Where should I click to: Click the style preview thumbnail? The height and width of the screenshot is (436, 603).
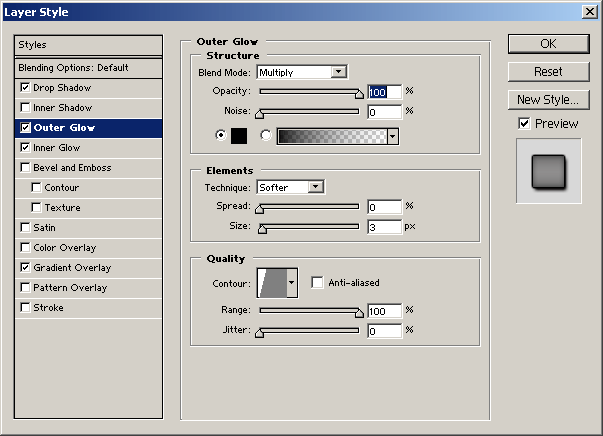pyautogui.click(x=549, y=171)
